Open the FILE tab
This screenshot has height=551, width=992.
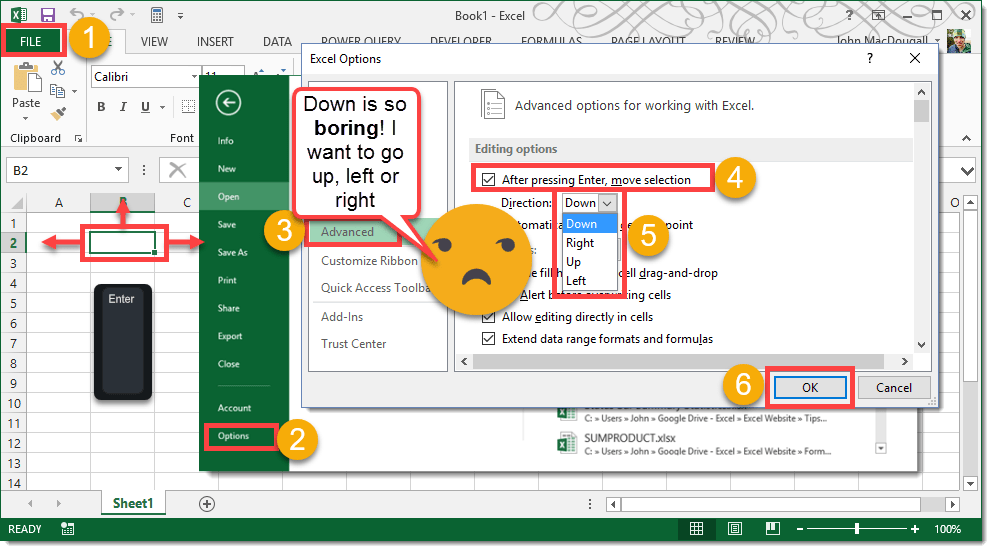click(x=30, y=42)
